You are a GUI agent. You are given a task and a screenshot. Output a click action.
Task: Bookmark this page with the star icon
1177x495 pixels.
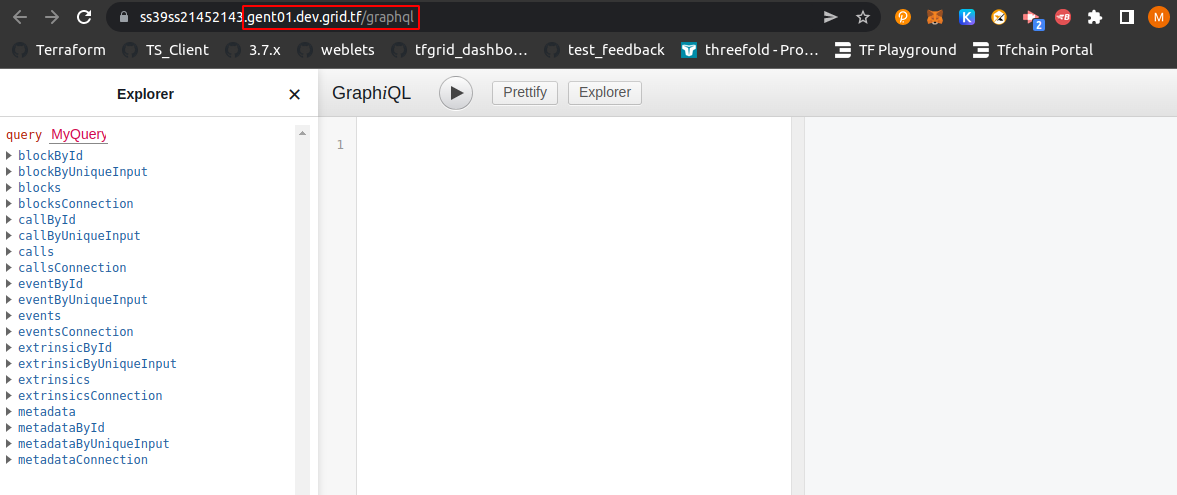[862, 17]
